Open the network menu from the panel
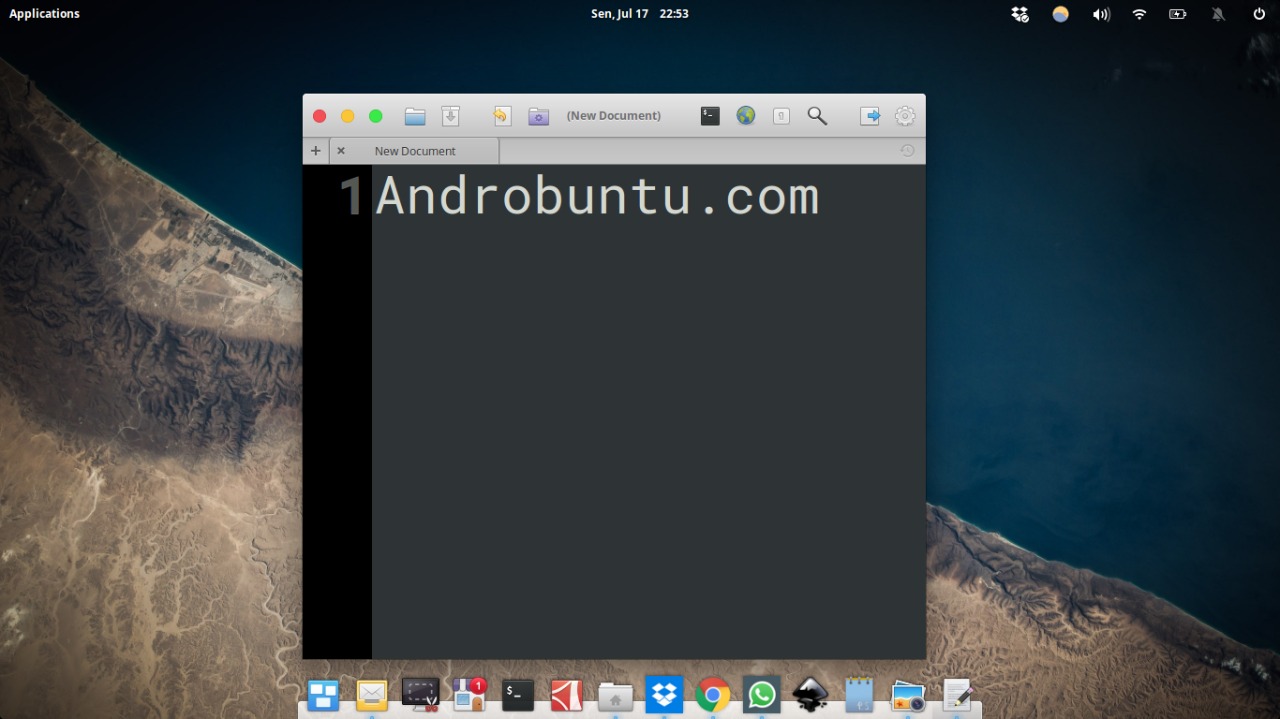Image resolution: width=1280 pixels, height=719 pixels. pyautogui.click(x=1139, y=13)
